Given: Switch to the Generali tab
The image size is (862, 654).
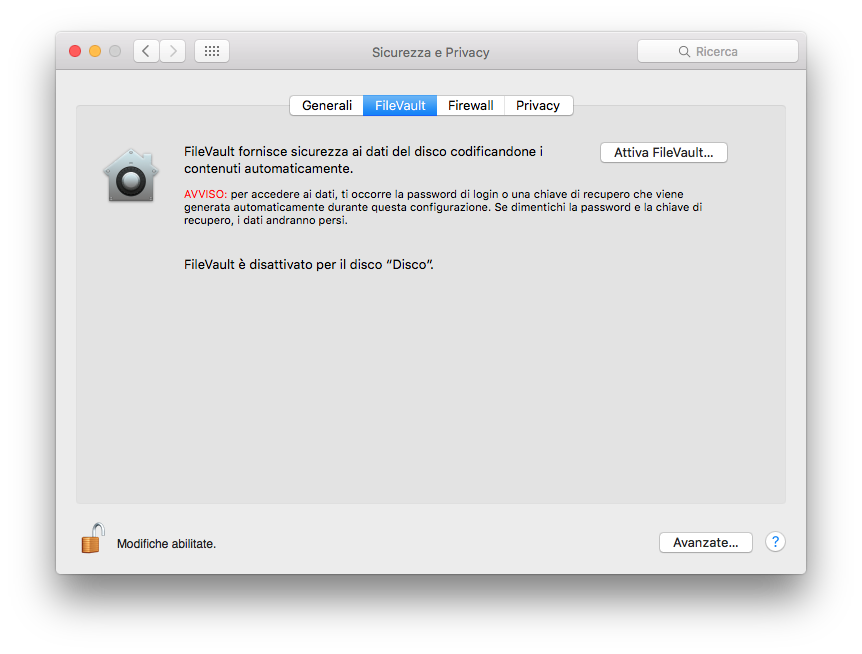Looking at the screenshot, I should coord(327,106).
